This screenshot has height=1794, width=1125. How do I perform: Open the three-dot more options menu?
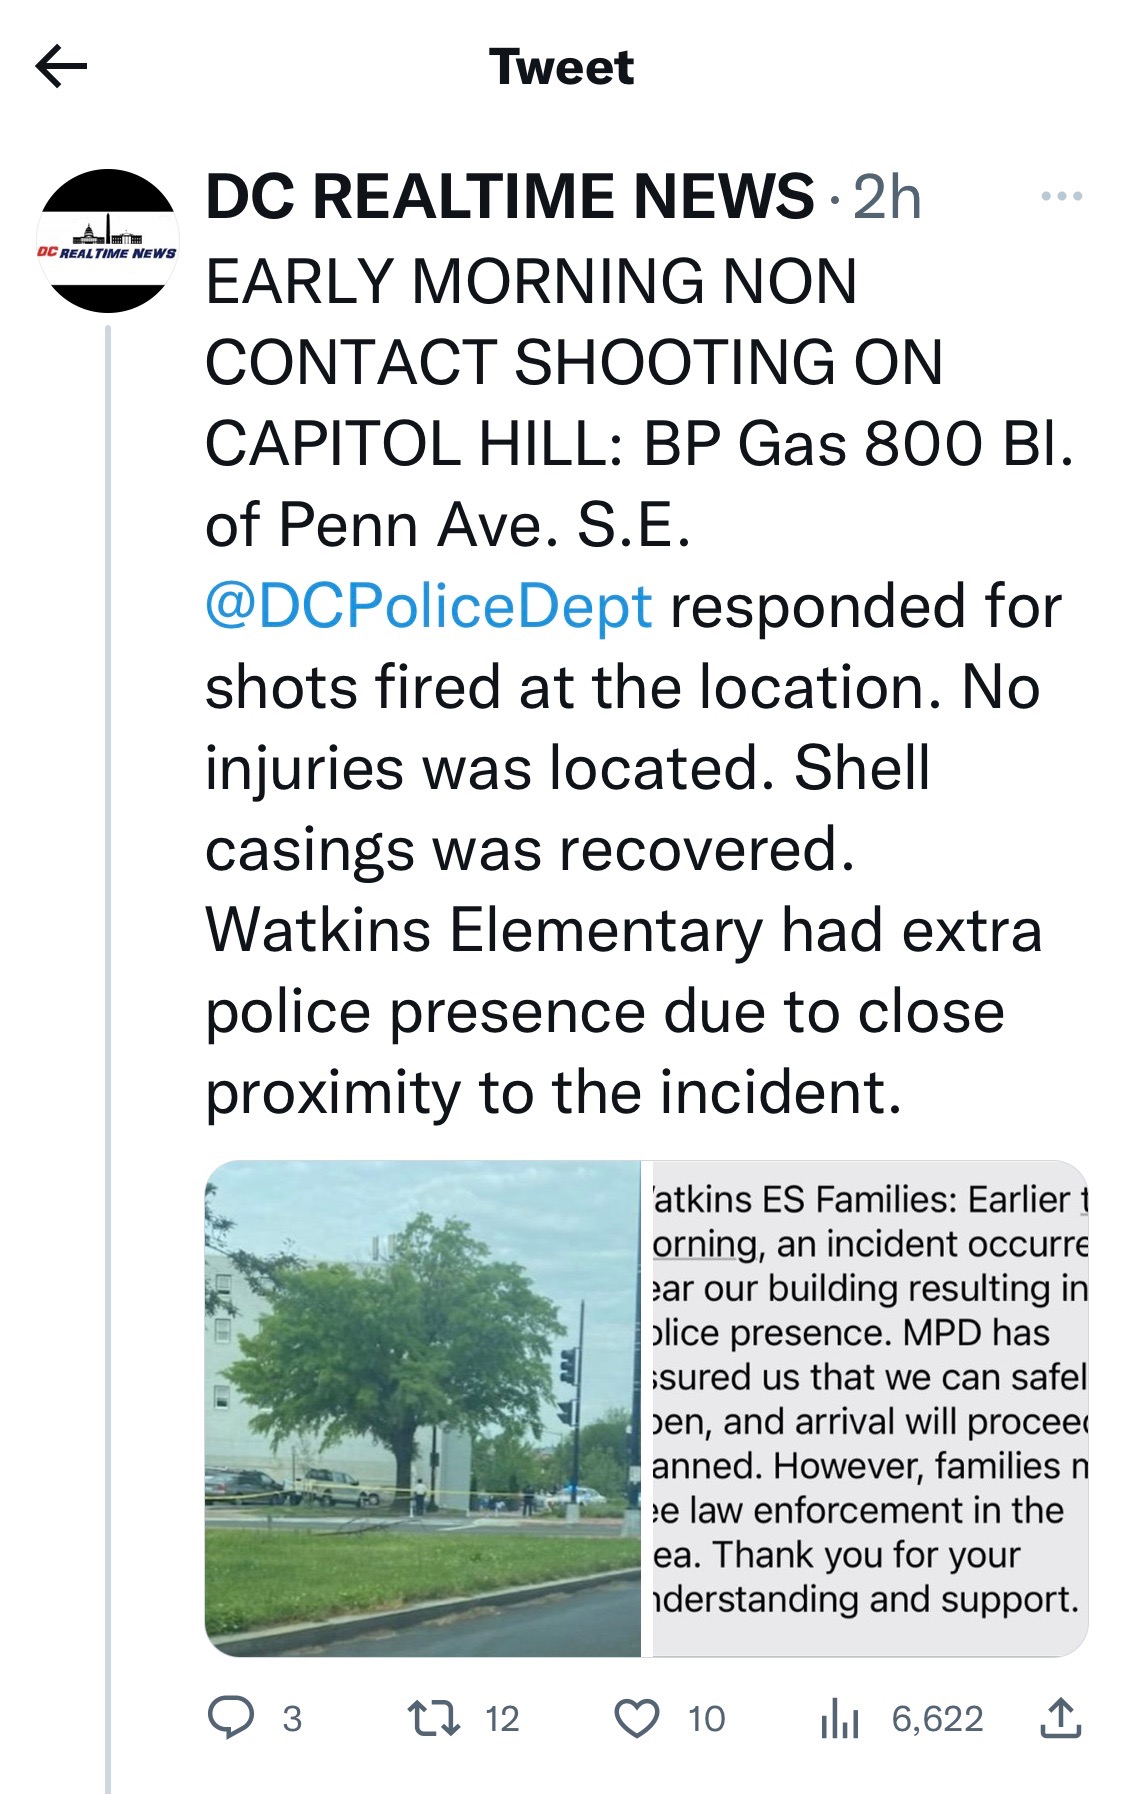(1061, 196)
